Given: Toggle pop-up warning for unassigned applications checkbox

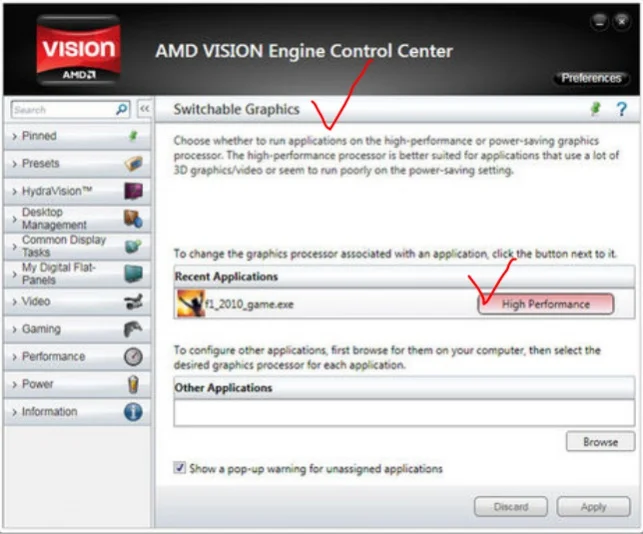Looking at the screenshot, I should click(180, 468).
